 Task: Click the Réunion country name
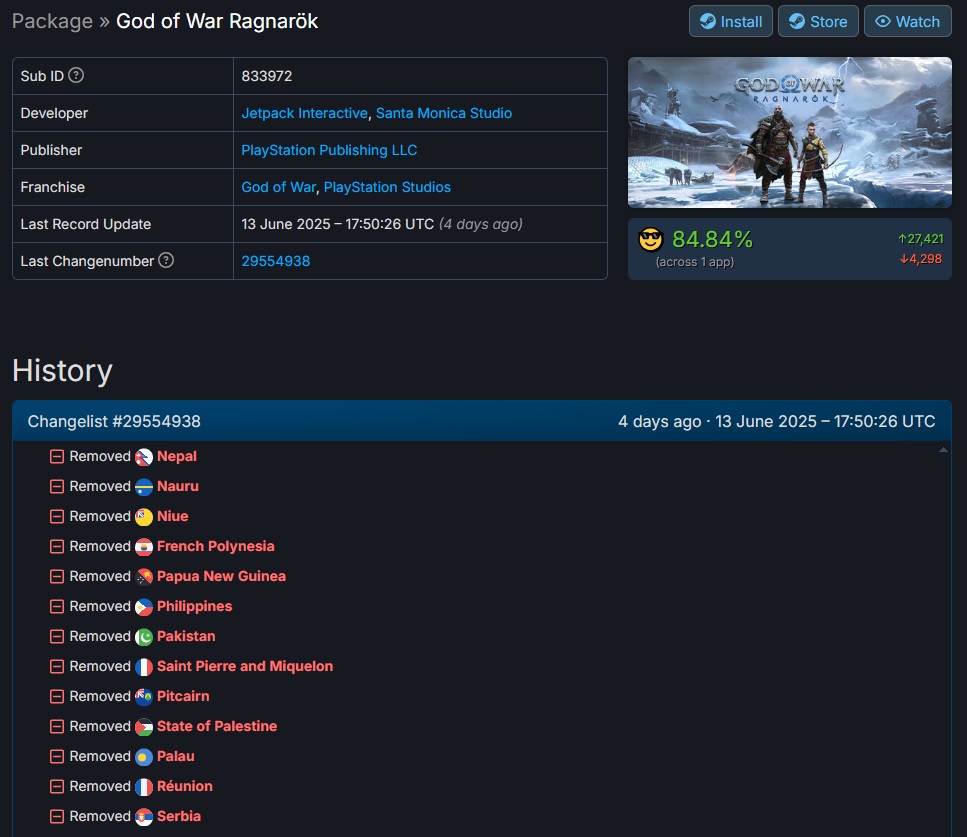[185, 786]
